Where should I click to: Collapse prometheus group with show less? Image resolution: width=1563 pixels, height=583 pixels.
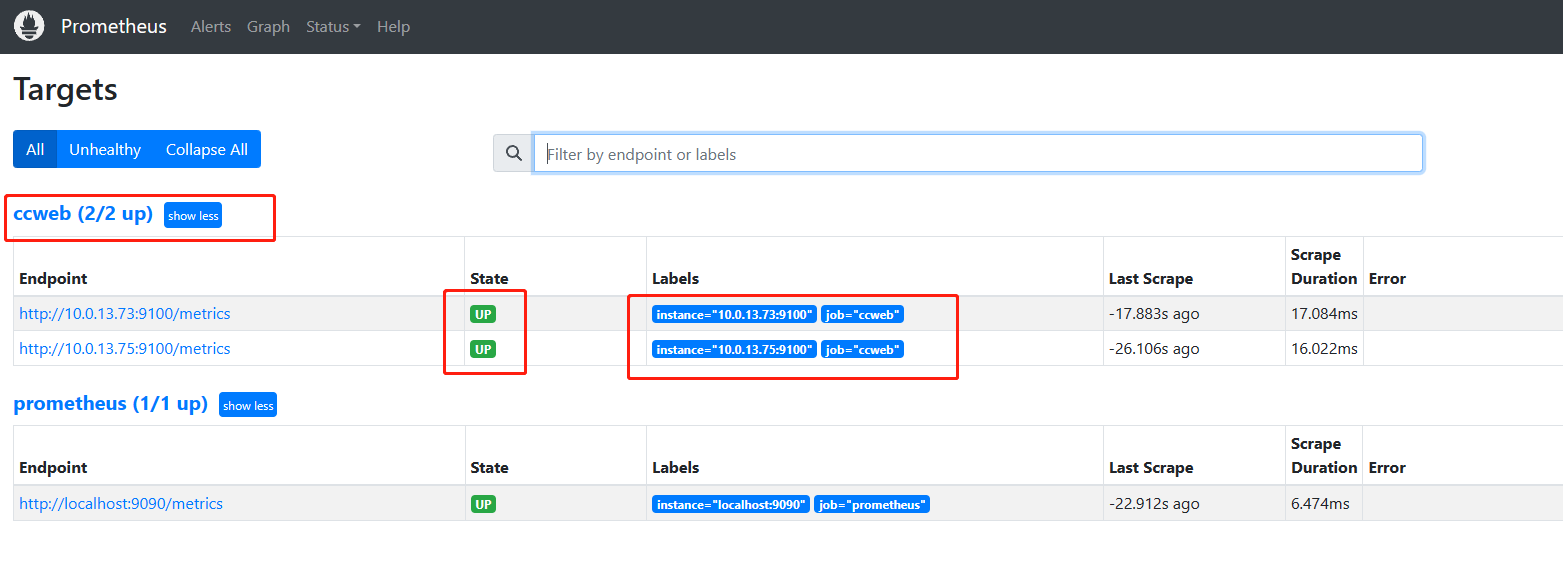click(x=248, y=405)
